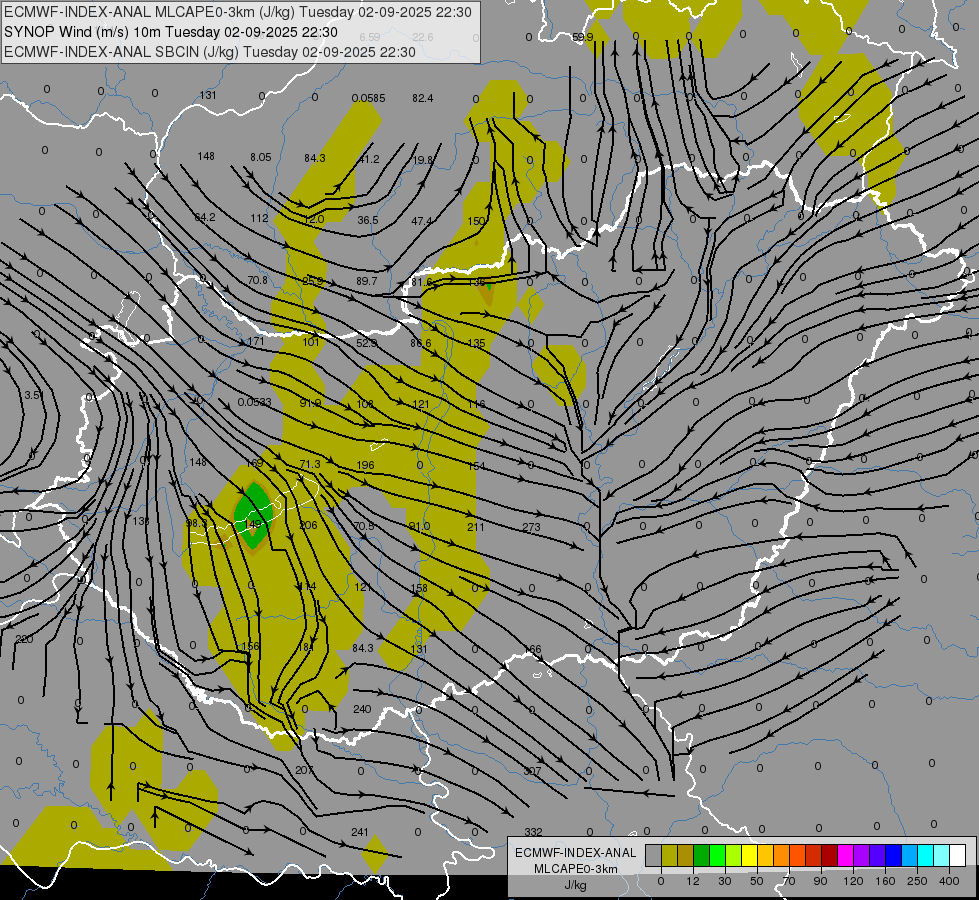Select the map value 206
Image resolution: width=979 pixels, height=900 pixels.
click(308, 525)
